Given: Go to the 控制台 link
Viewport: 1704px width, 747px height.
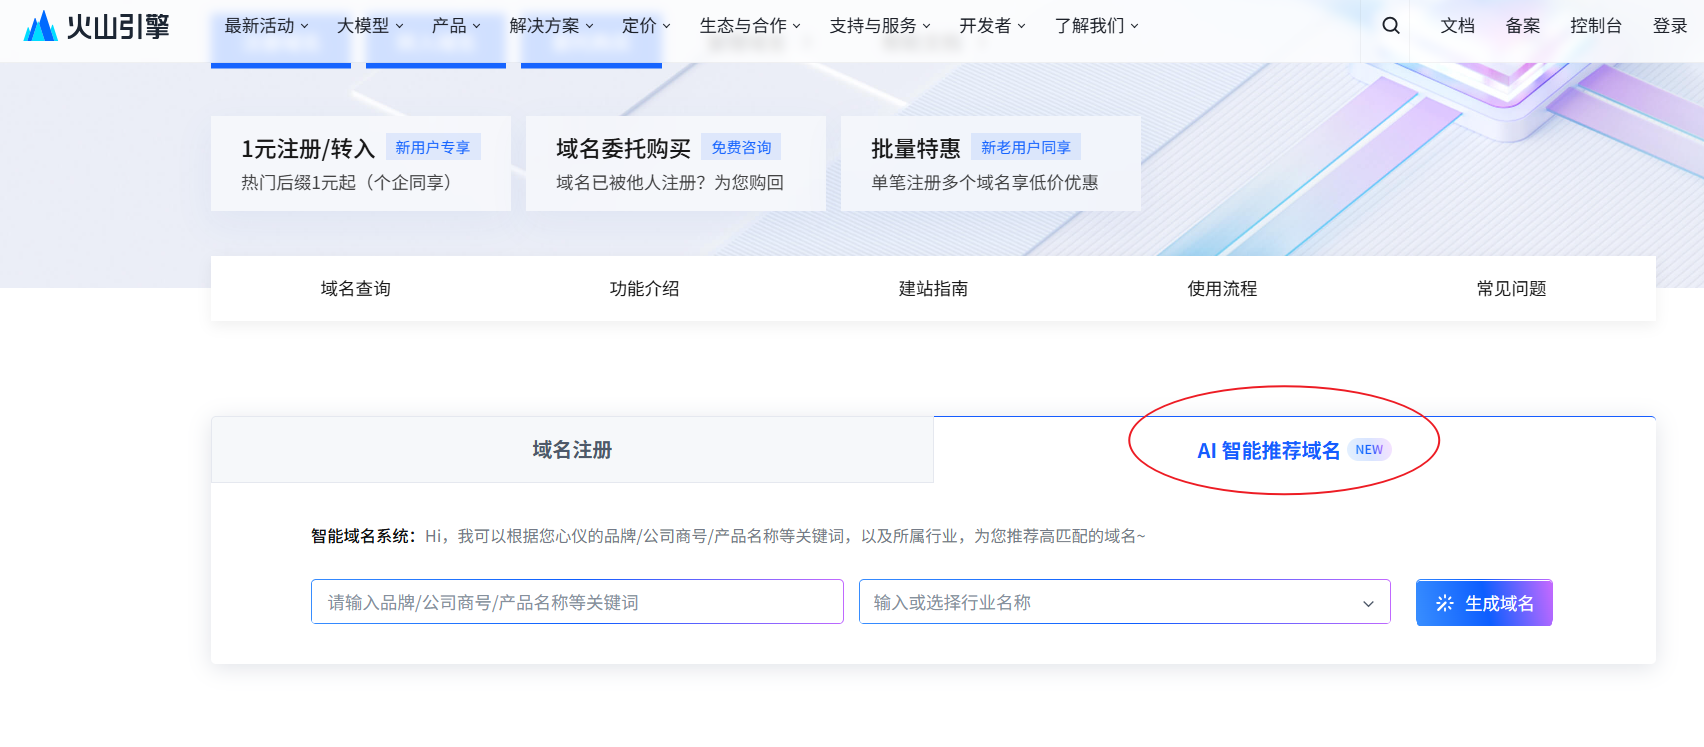Looking at the screenshot, I should 1595,26.
